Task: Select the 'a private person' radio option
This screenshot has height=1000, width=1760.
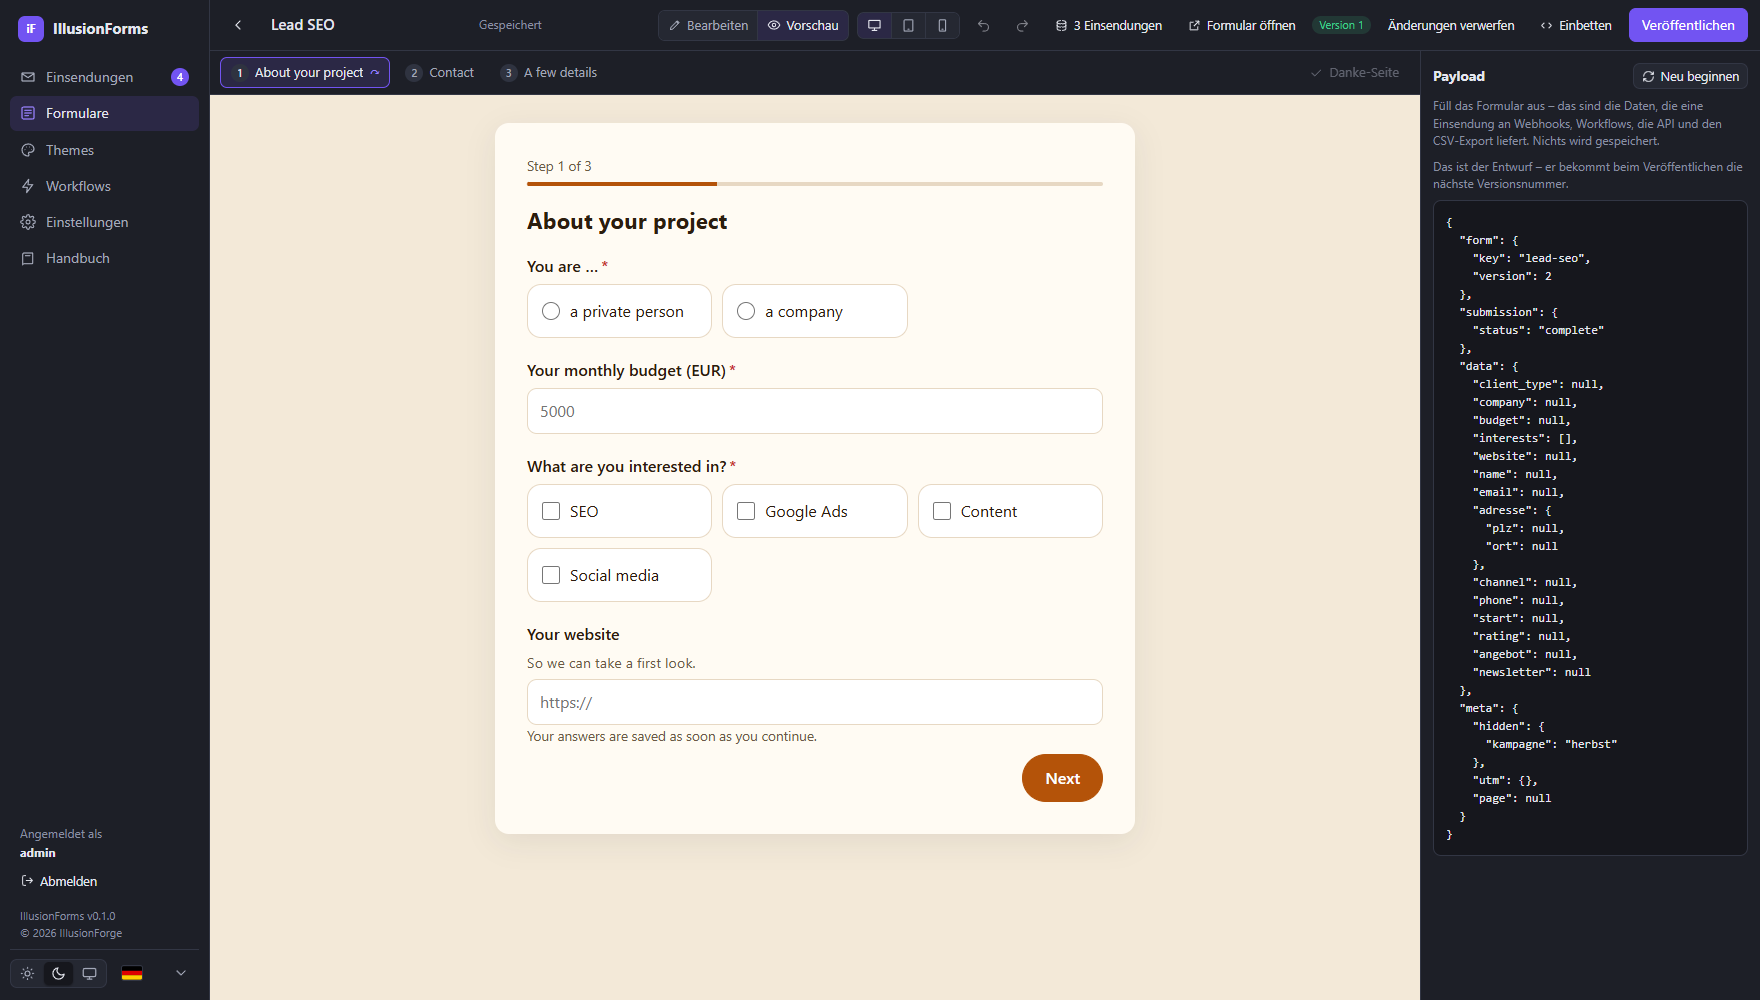Action: click(619, 311)
